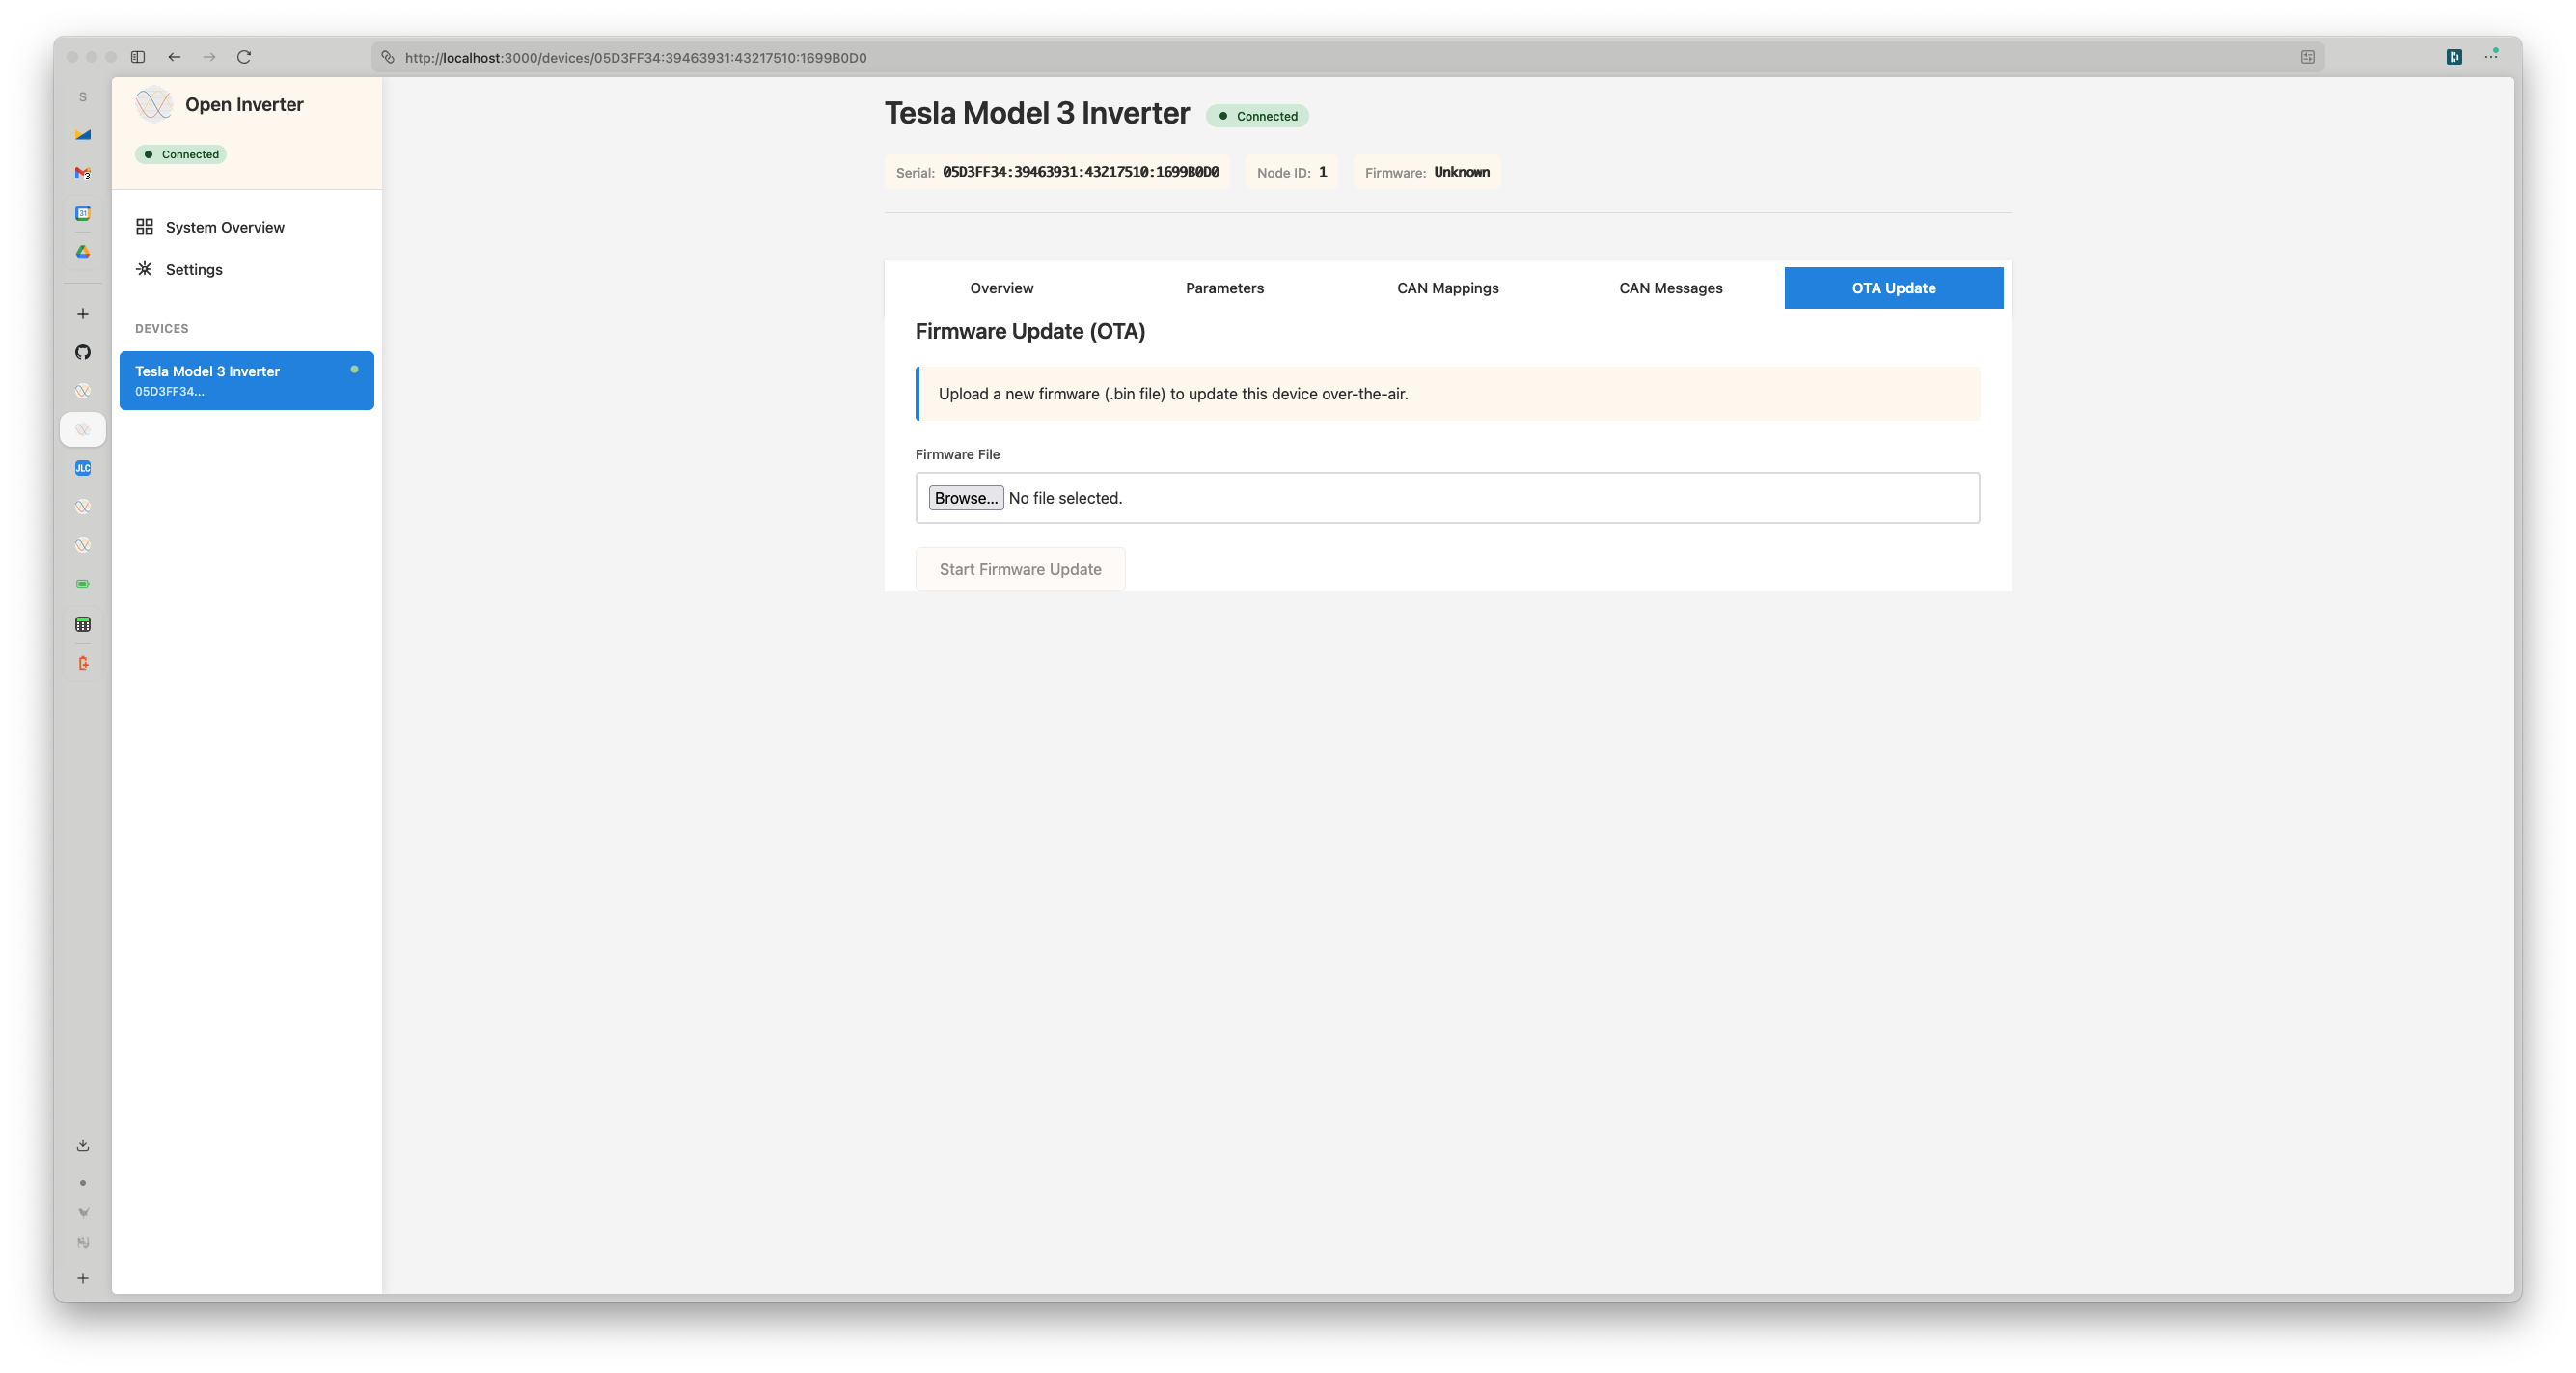This screenshot has height=1373, width=2576.
Task: Click the back navigation arrow
Action: pos(174,57)
